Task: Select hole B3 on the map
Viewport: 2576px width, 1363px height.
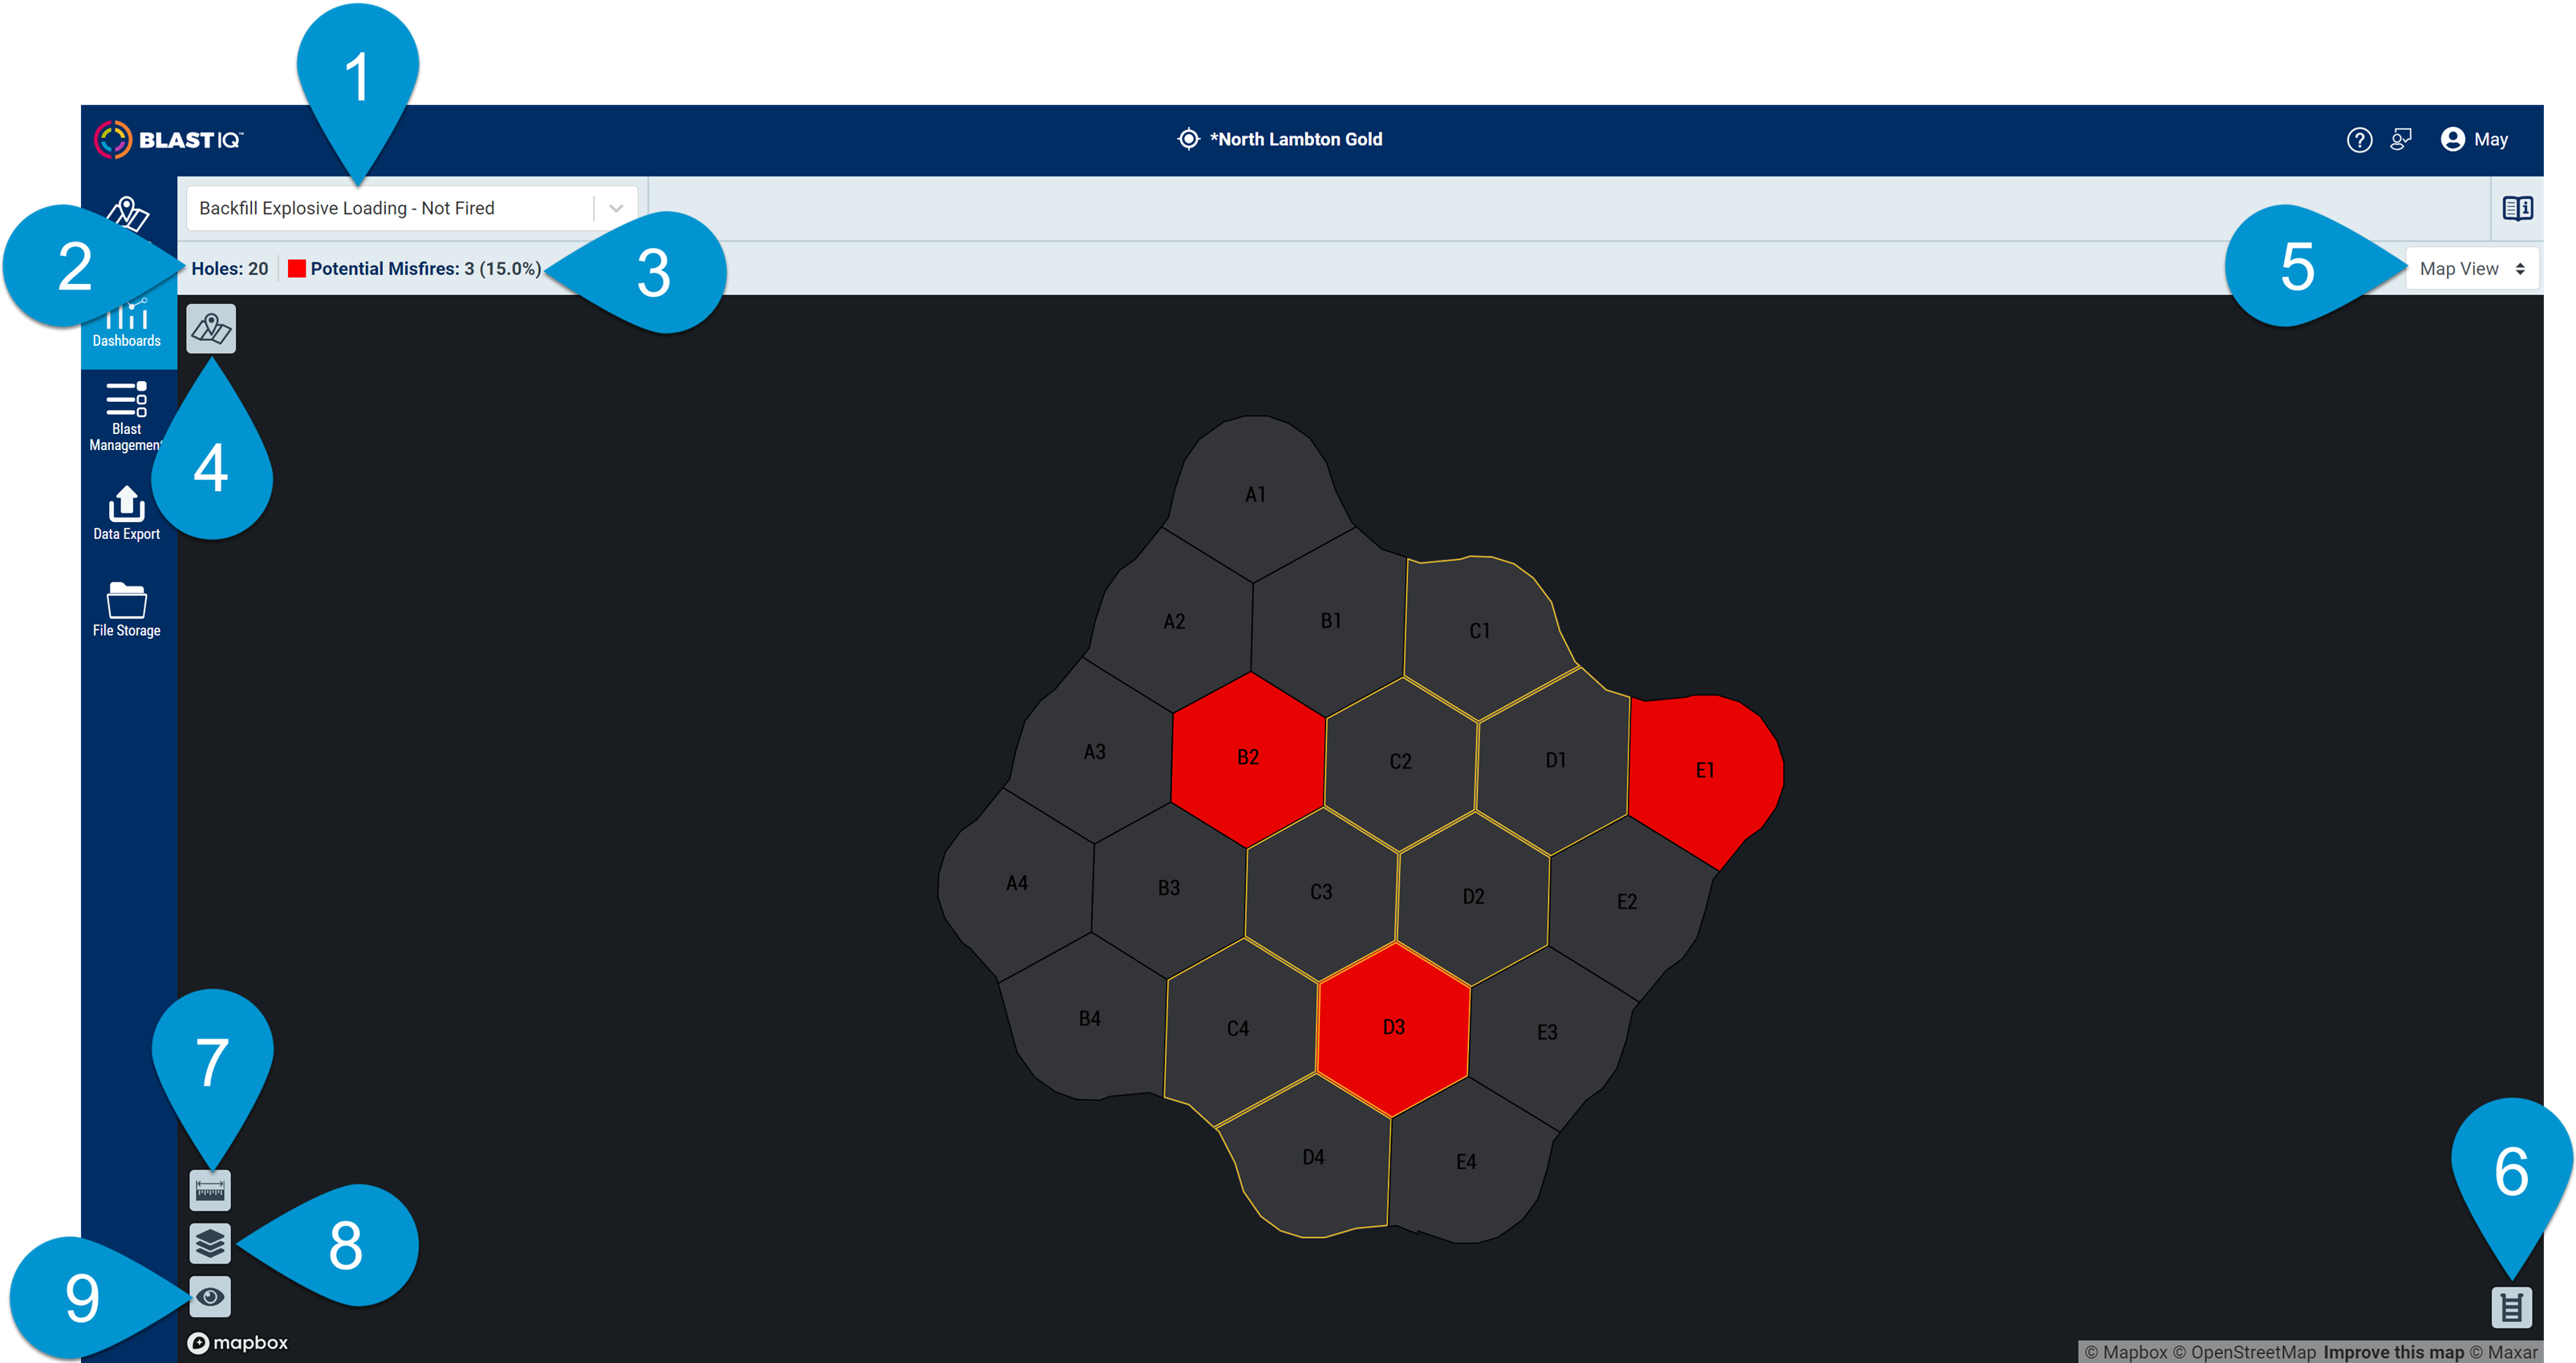Action: 1169,888
